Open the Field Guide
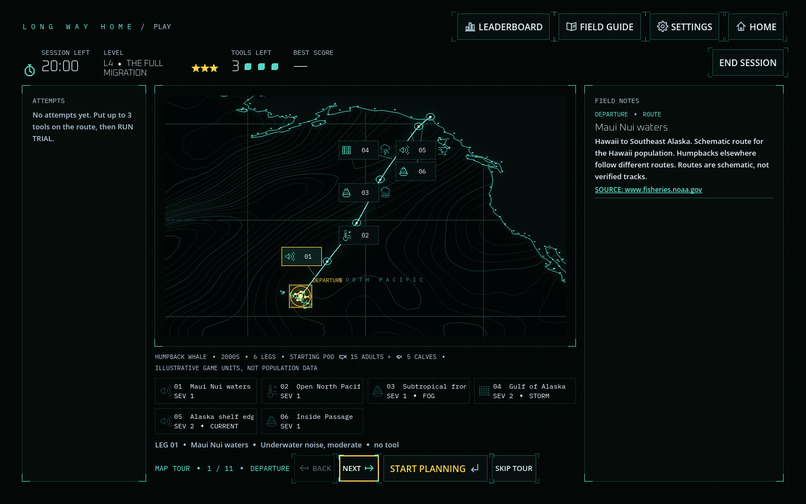The height and width of the screenshot is (504, 806). [x=599, y=27]
